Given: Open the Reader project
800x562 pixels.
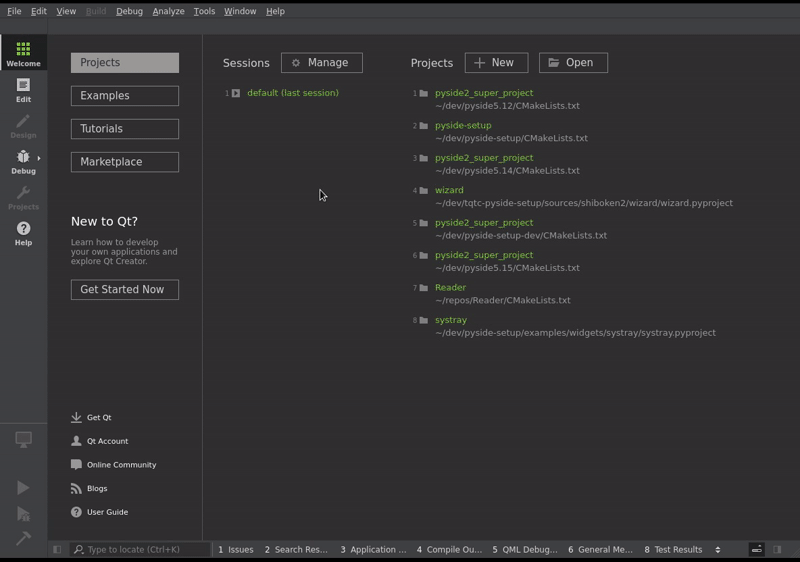Looking at the screenshot, I should (451, 288).
